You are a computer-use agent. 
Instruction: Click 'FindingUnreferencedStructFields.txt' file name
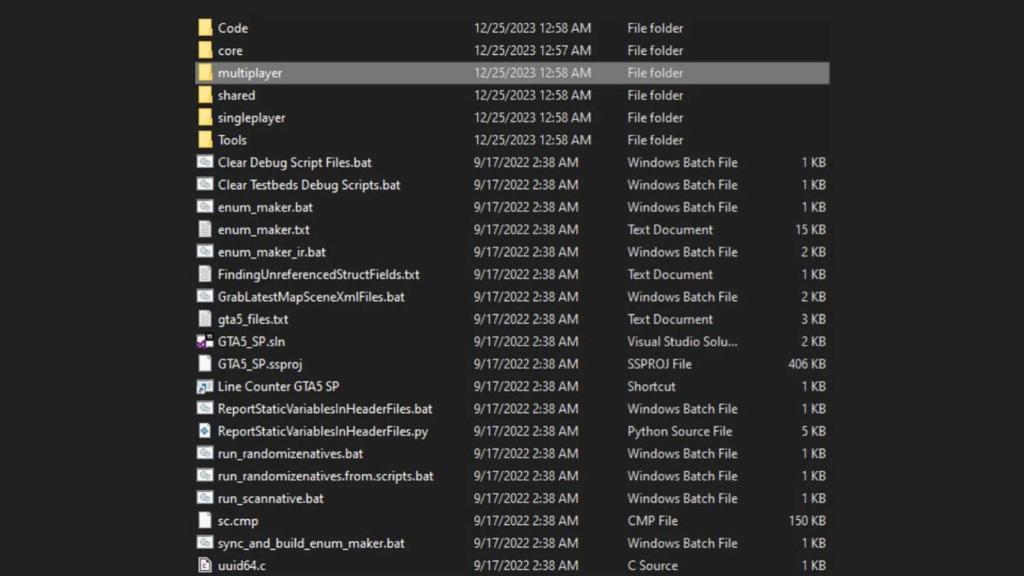tap(319, 274)
